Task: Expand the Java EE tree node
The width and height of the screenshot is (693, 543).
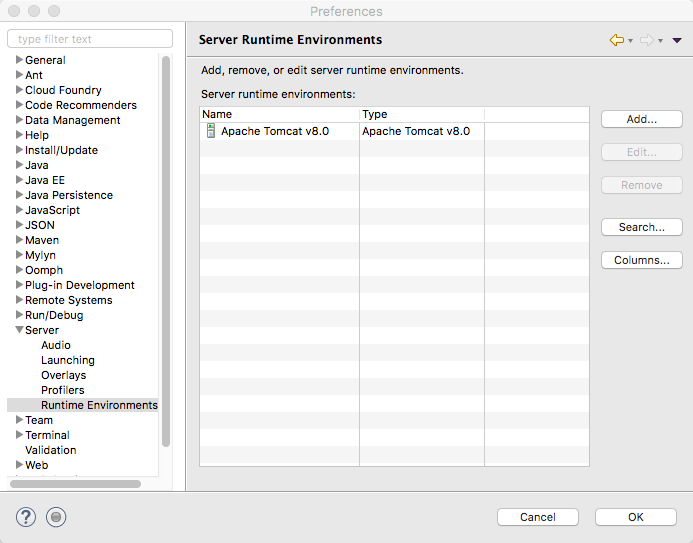Action: tap(19, 180)
